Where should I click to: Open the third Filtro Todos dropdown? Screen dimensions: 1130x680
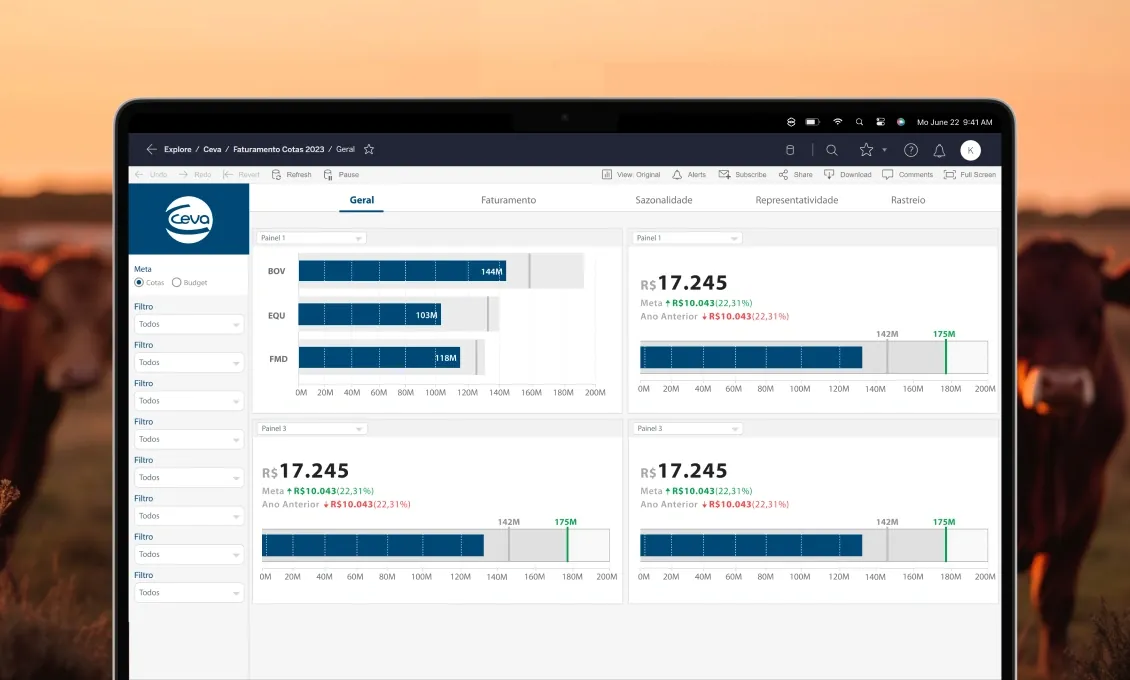tap(189, 401)
